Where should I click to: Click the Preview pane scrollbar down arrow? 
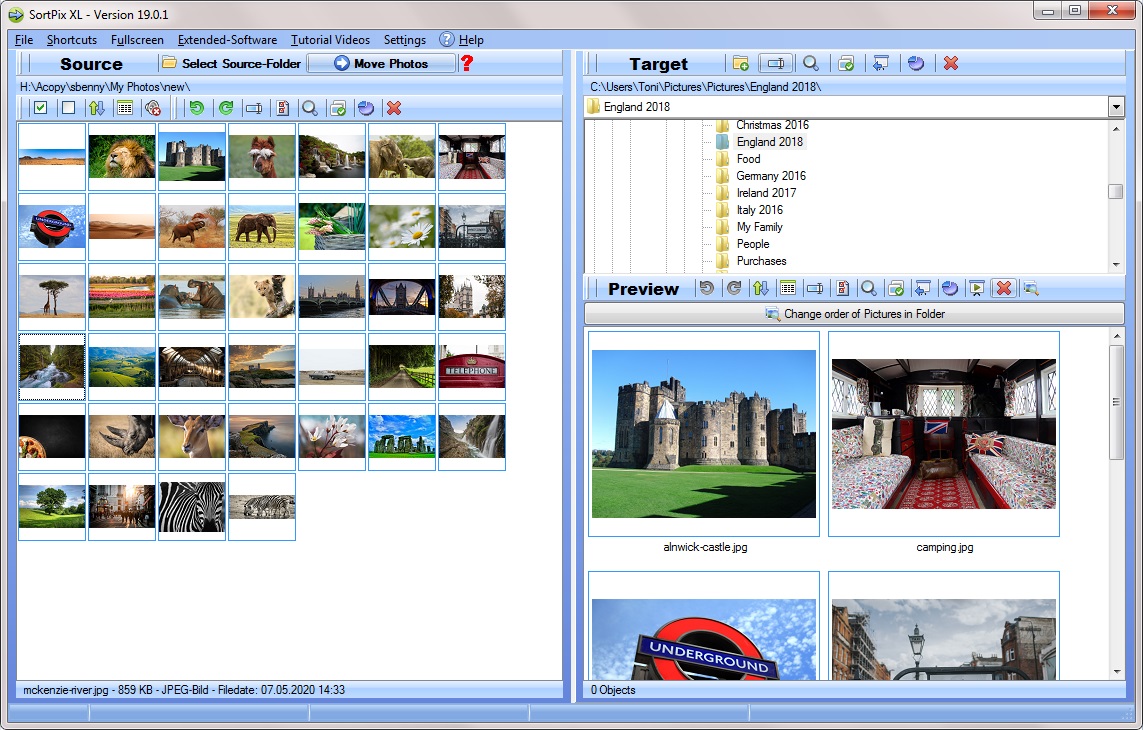[x=1116, y=672]
